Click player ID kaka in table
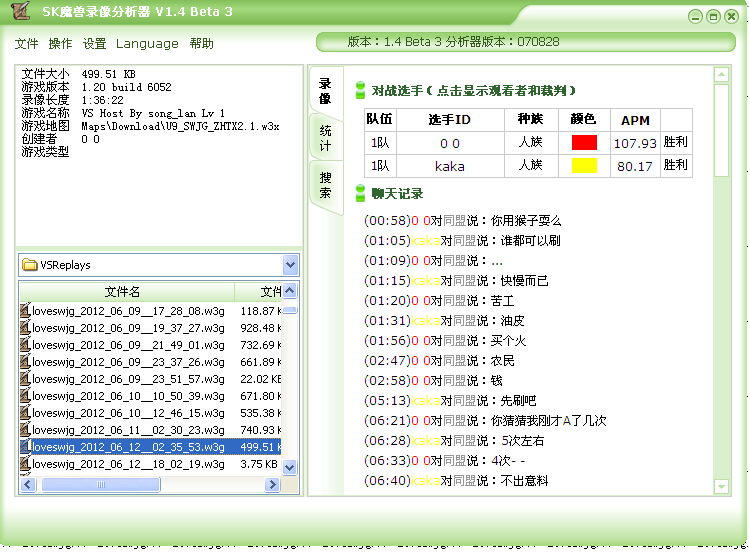Image resolution: width=749 pixels, height=553 pixels. click(x=450, y=166)
